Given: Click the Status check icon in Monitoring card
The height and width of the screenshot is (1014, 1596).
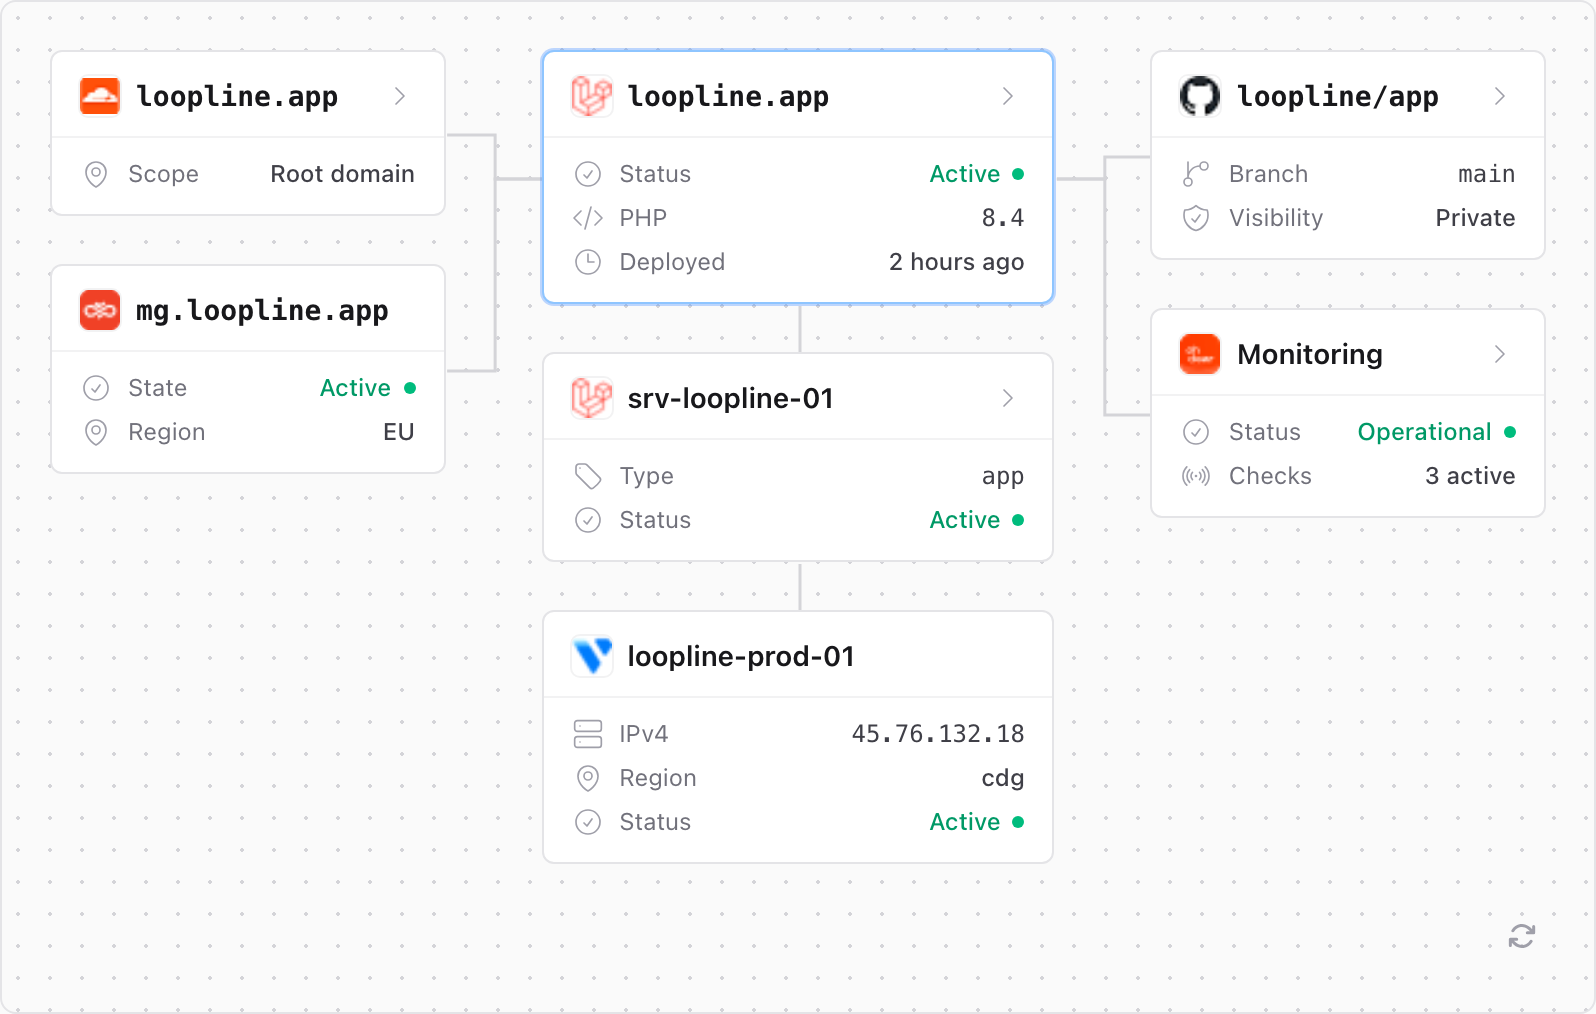Looking at the screenshot, I should pos(1196,432).
